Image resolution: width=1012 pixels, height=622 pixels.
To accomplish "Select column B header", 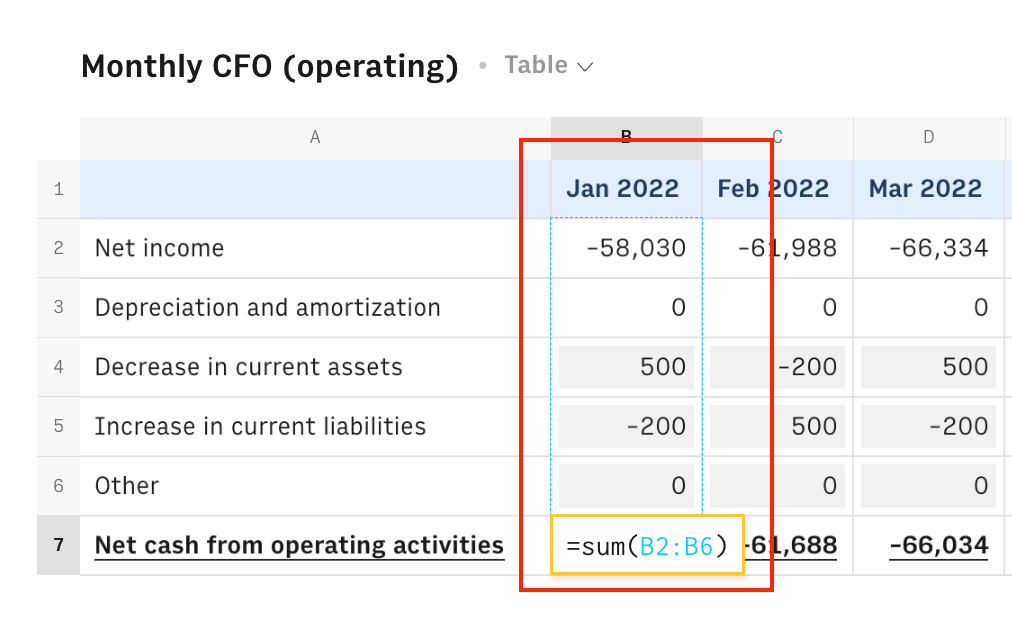I will [626, 138].
